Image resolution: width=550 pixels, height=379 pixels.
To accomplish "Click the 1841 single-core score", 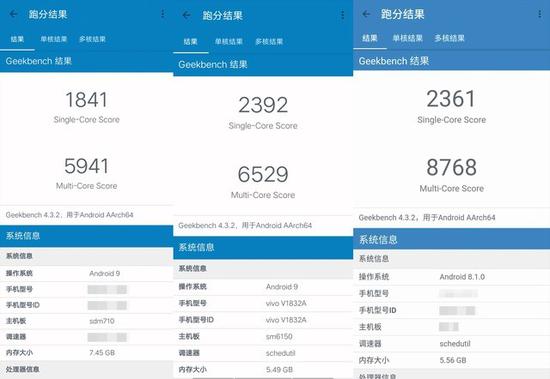I will pyautogui.click(x=87, y=100).
